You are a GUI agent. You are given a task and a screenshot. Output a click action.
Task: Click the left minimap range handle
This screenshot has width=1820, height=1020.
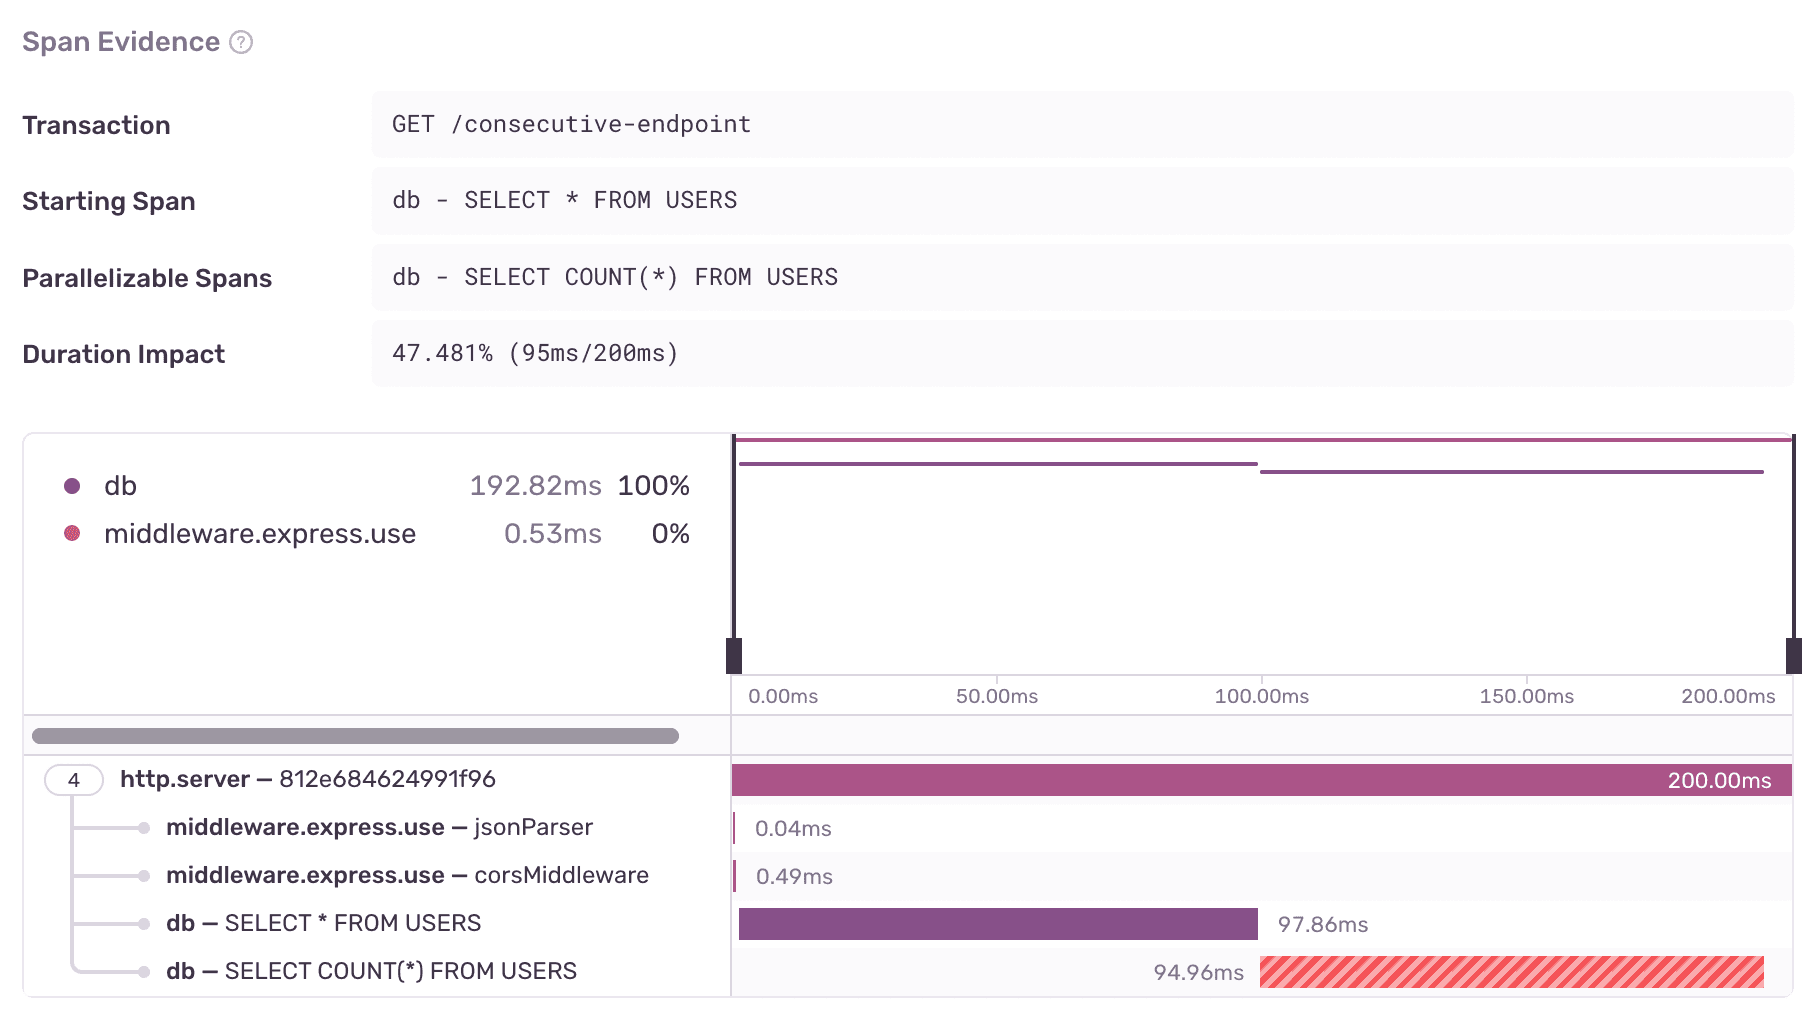pyautogui.click(x=734, y=655)
